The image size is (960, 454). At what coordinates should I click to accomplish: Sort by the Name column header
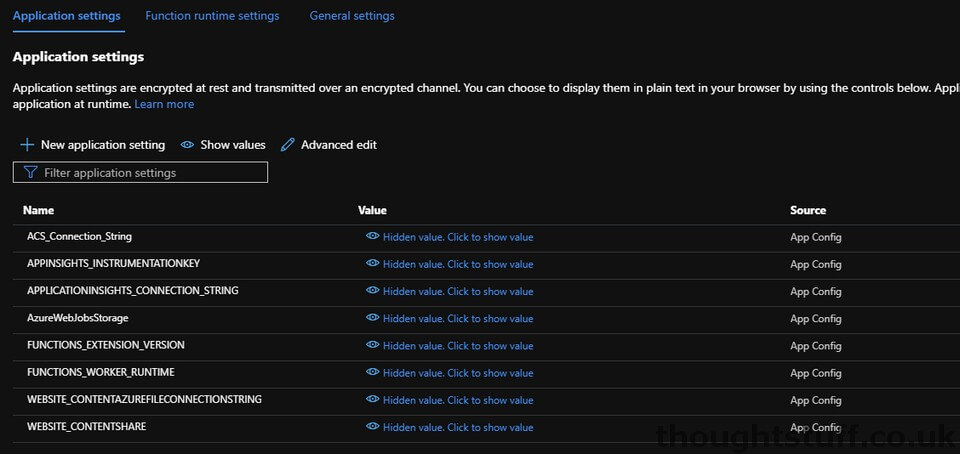[x=39, y=210]
